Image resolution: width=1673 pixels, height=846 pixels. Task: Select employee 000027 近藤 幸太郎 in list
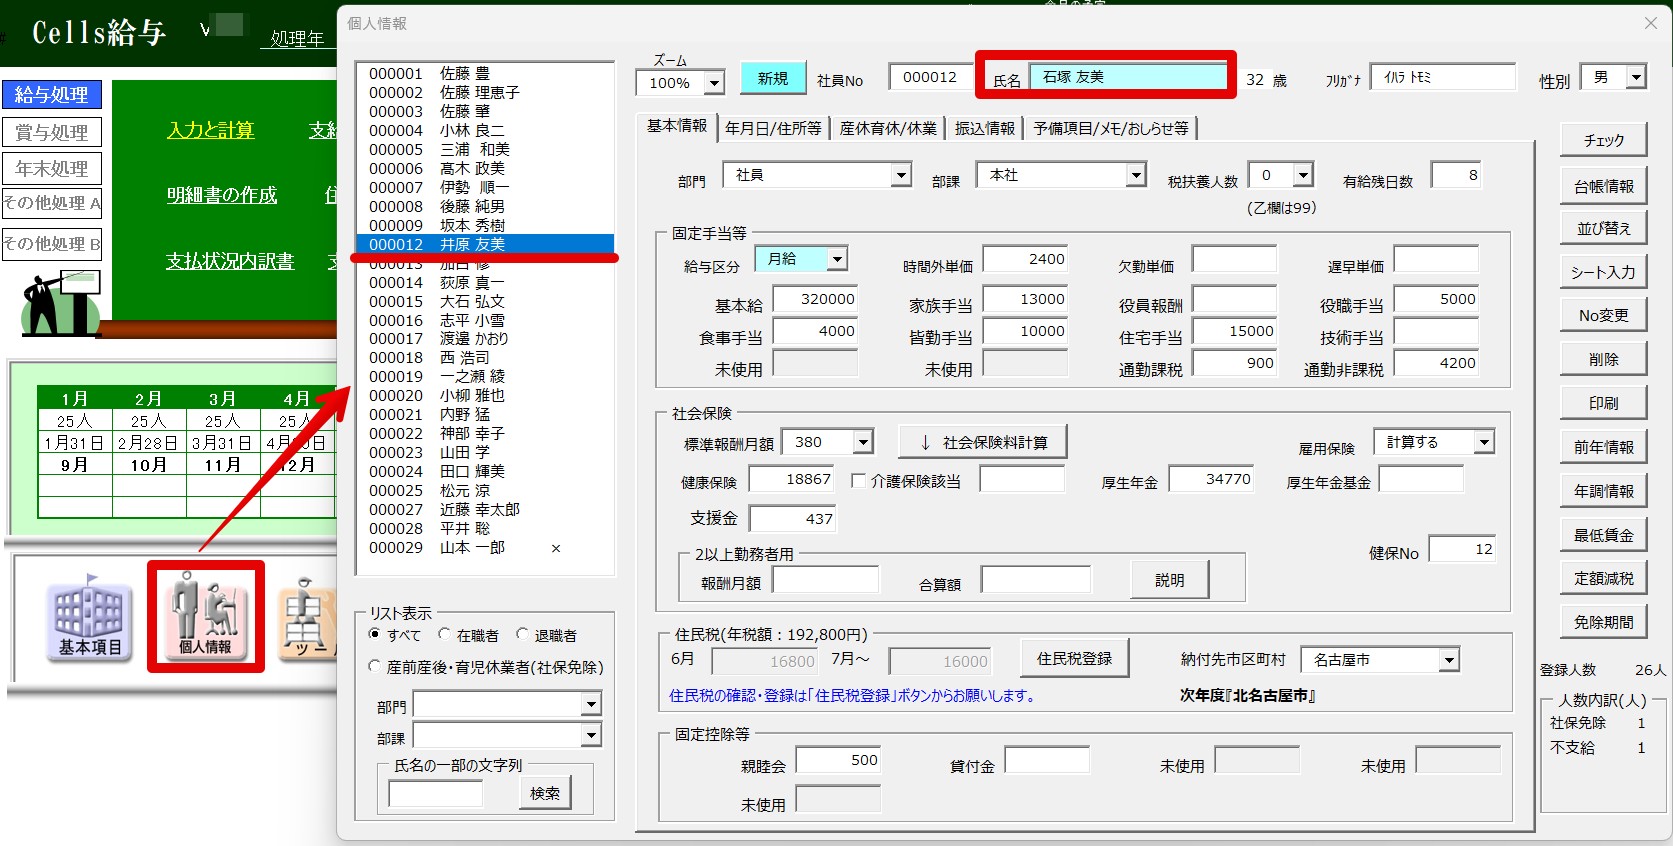click(485, 509)
